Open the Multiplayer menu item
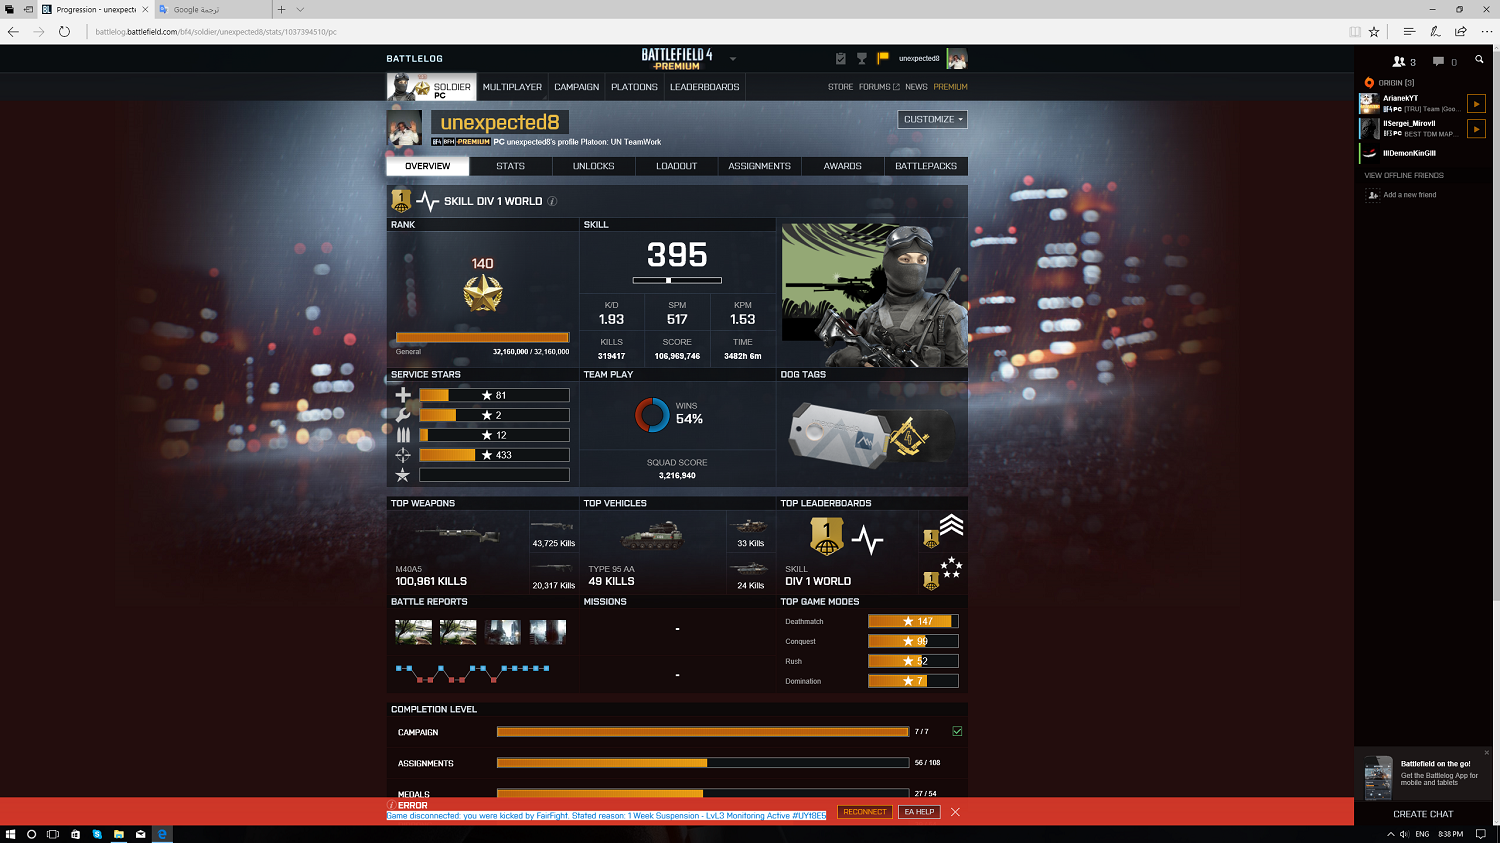Screen dimensions: 1500x843 [512, 87]
